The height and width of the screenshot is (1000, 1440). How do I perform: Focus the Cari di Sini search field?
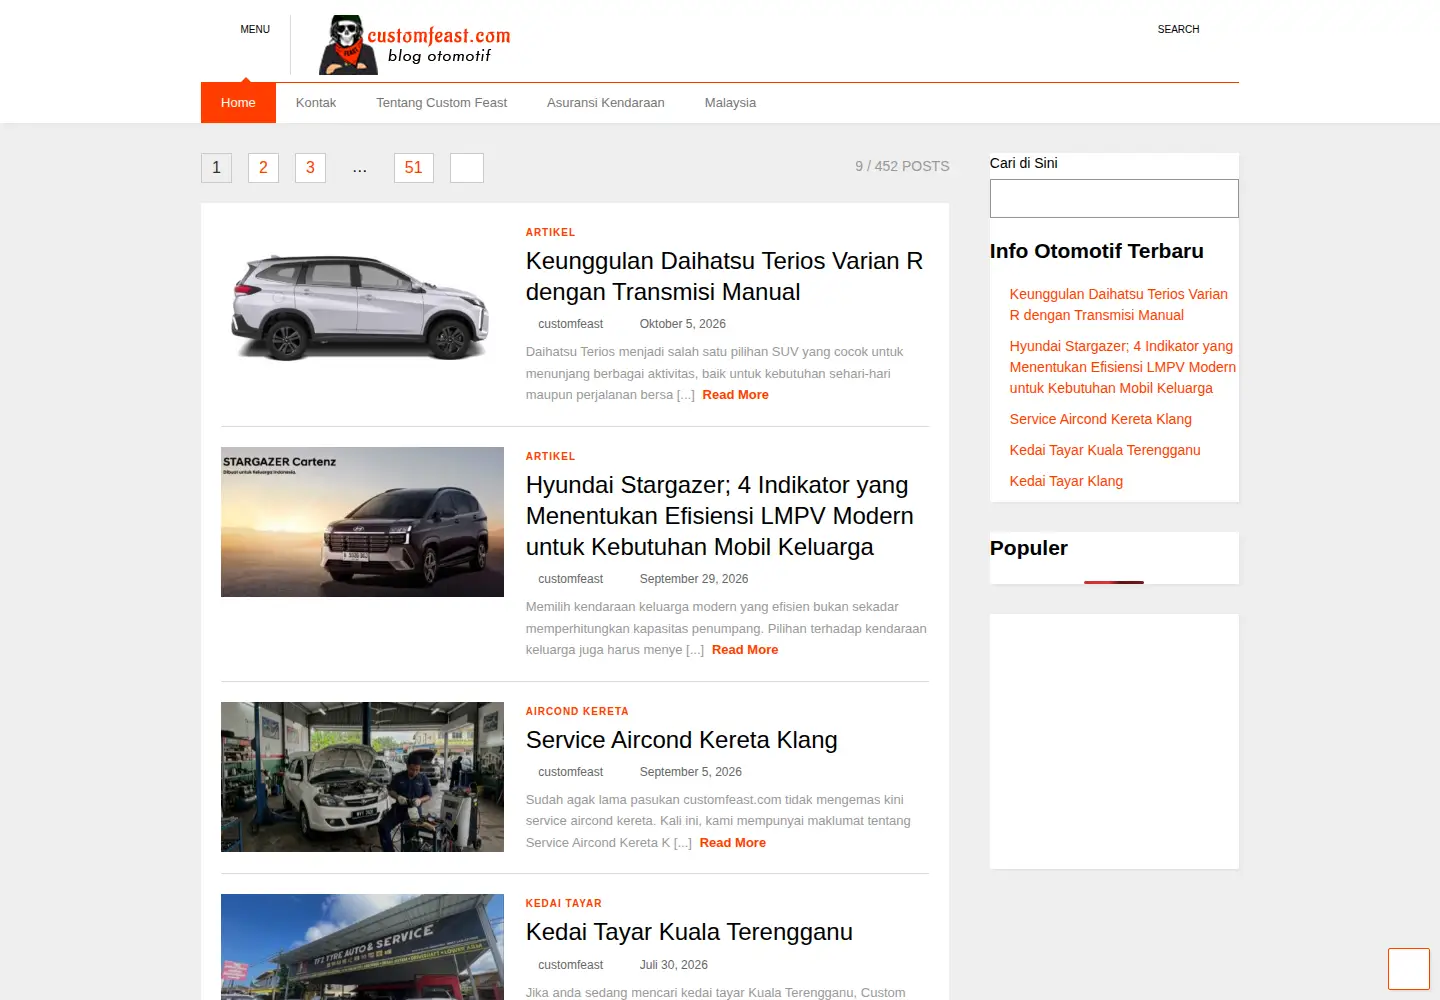pos(1114,199)
